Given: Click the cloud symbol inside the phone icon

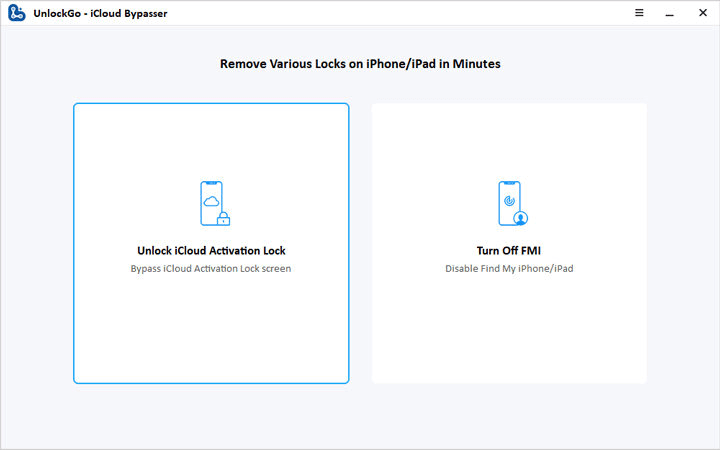Looking at the screenshot, I should [210, 201].
